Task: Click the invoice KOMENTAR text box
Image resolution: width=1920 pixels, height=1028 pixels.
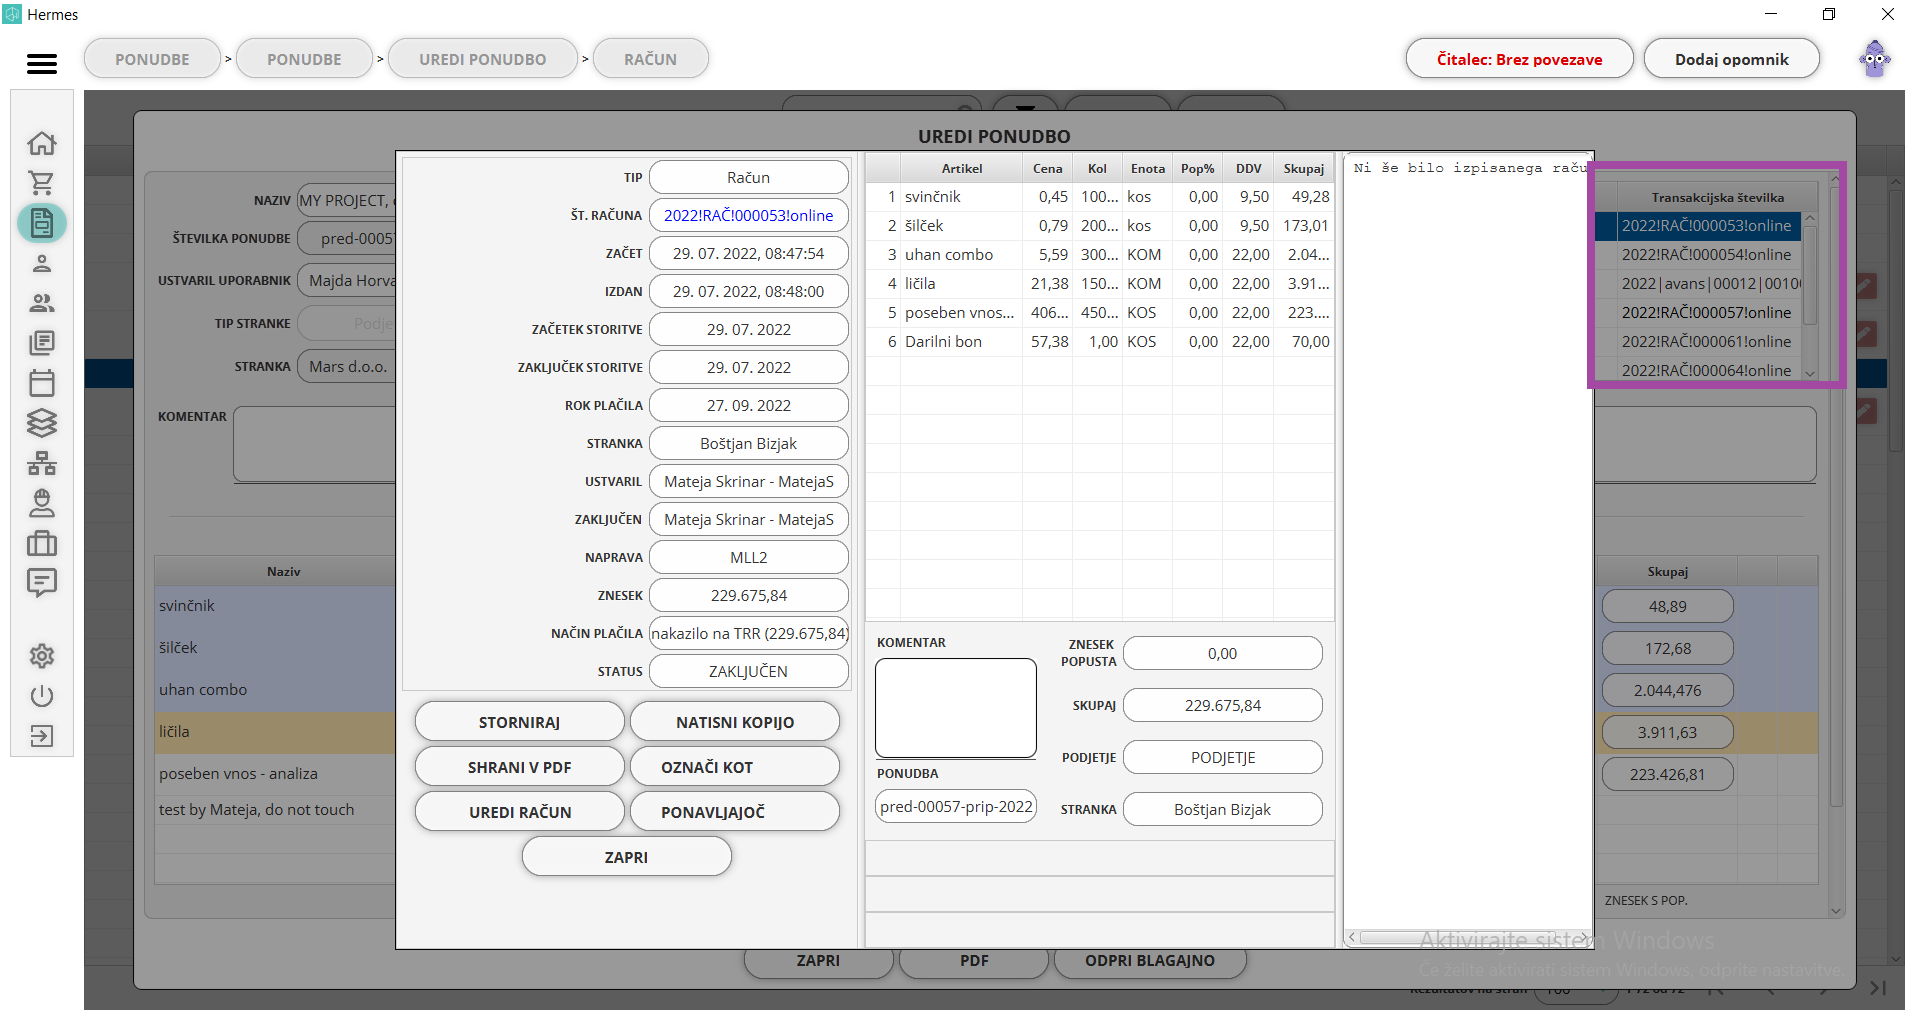Action: tap(955, 708)
